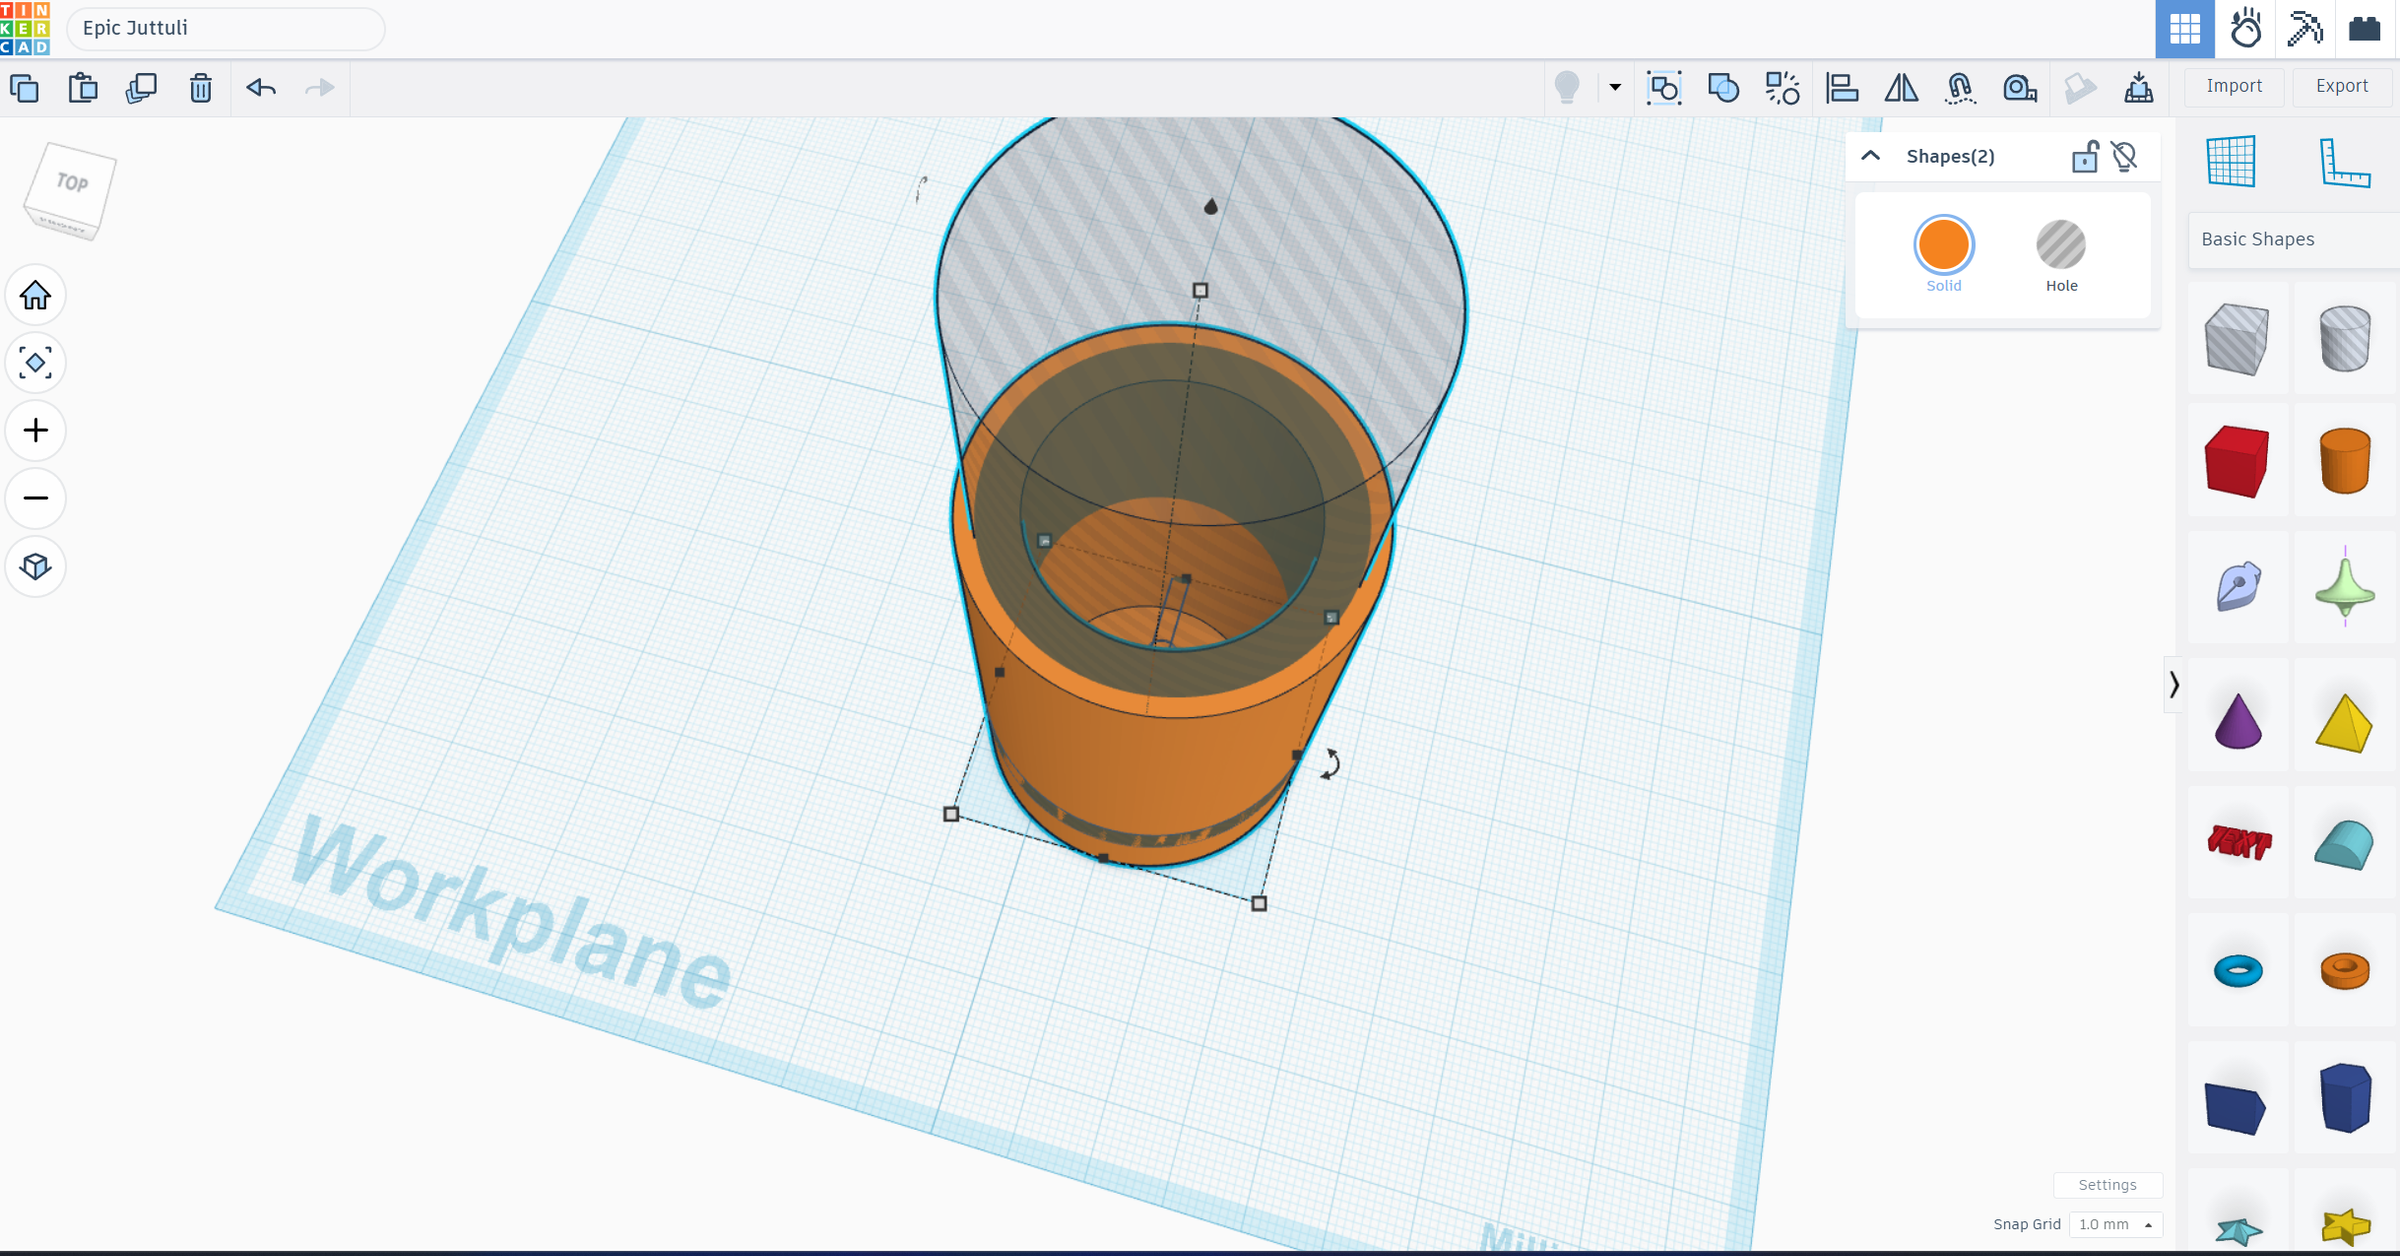Click the black cone lift handle
The height and width of the screenshot is (1256, 2400).
point(1211,206)
